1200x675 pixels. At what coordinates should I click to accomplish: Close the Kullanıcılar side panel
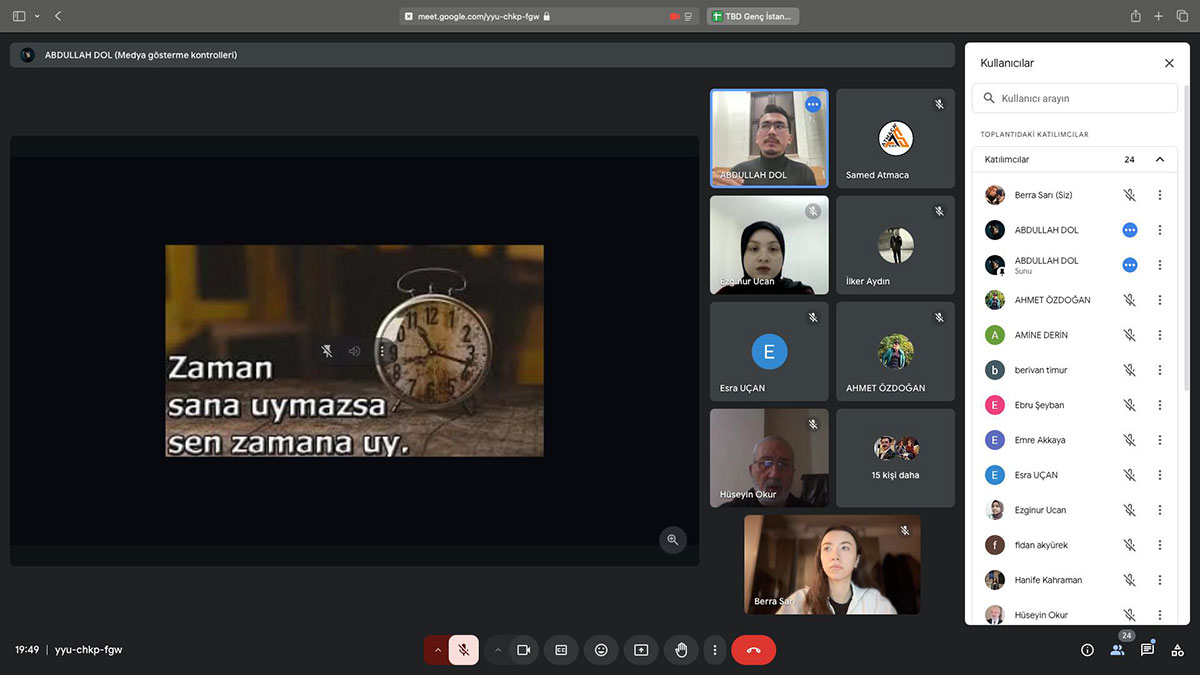tap(1169, 63)
